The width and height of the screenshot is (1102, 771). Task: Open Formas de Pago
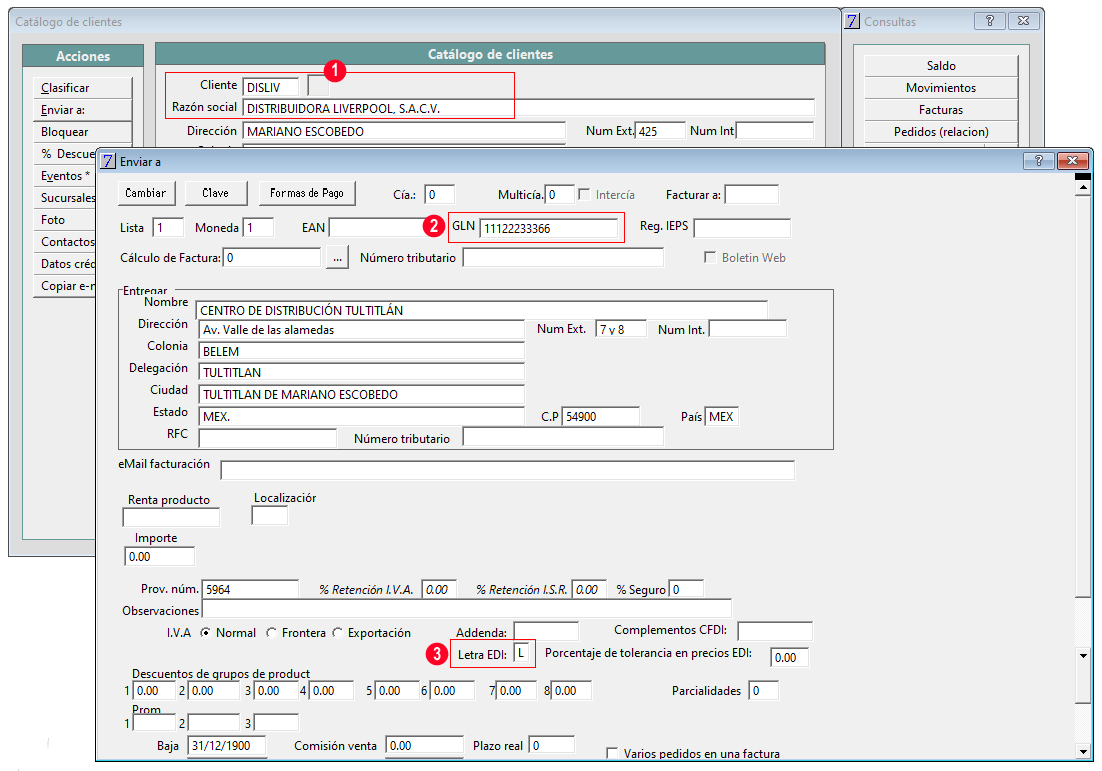307,193
